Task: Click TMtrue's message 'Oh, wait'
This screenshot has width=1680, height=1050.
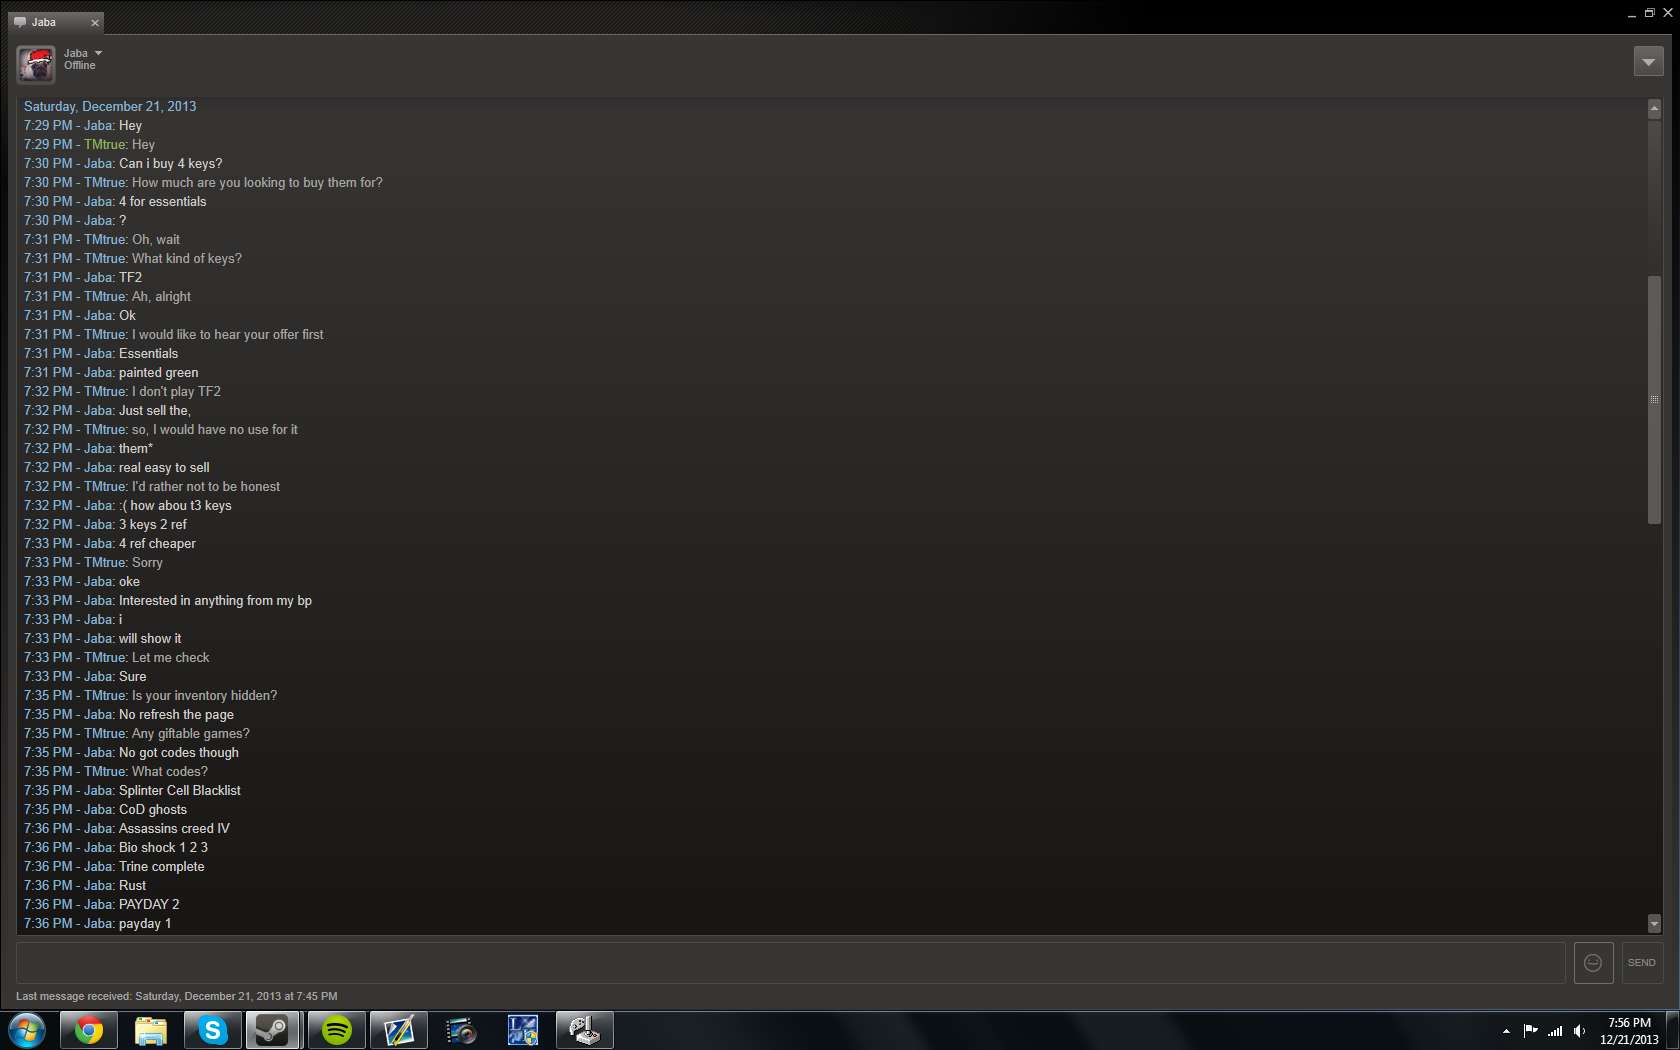Action: click(x=156, y=240)
